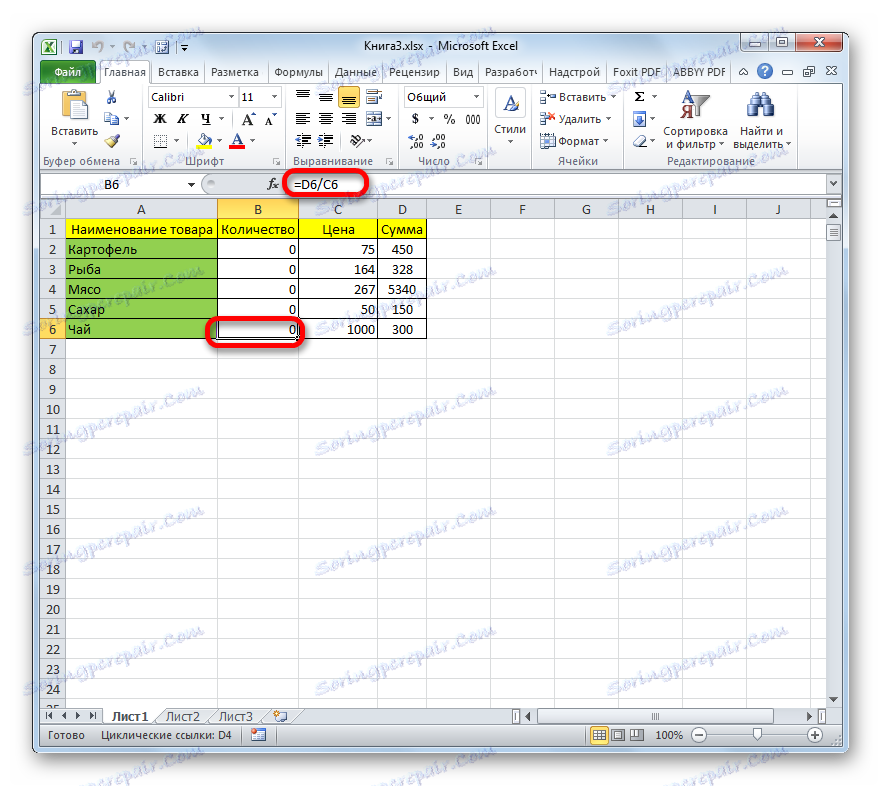
Task: Click the decrease decimal icon
Action: click(x=439, y=141)
